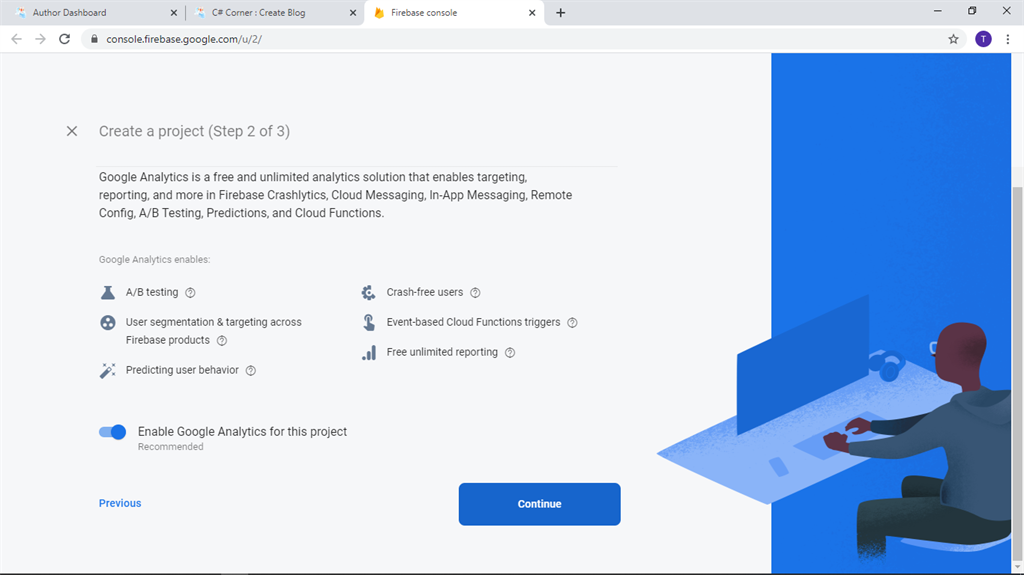Click the 'Crash-free users' text
Screen dimensions: 1024x575
(424, 292)
